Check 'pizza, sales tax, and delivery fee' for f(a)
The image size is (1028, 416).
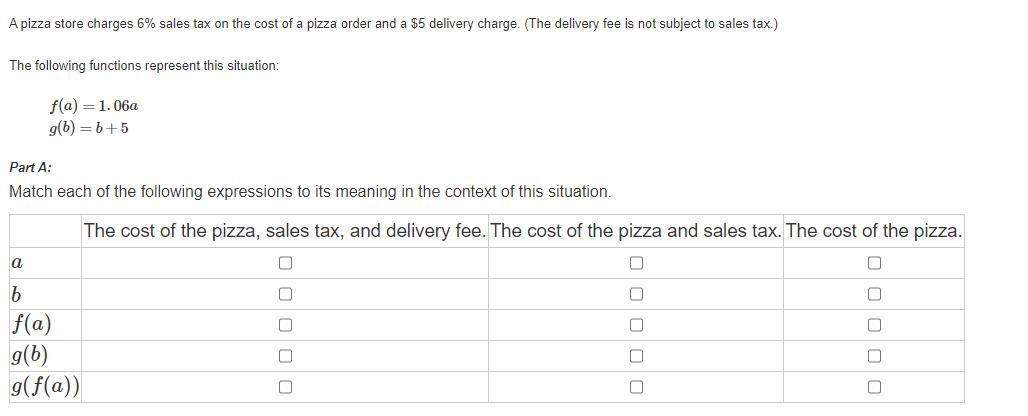[x=285, y=325]
